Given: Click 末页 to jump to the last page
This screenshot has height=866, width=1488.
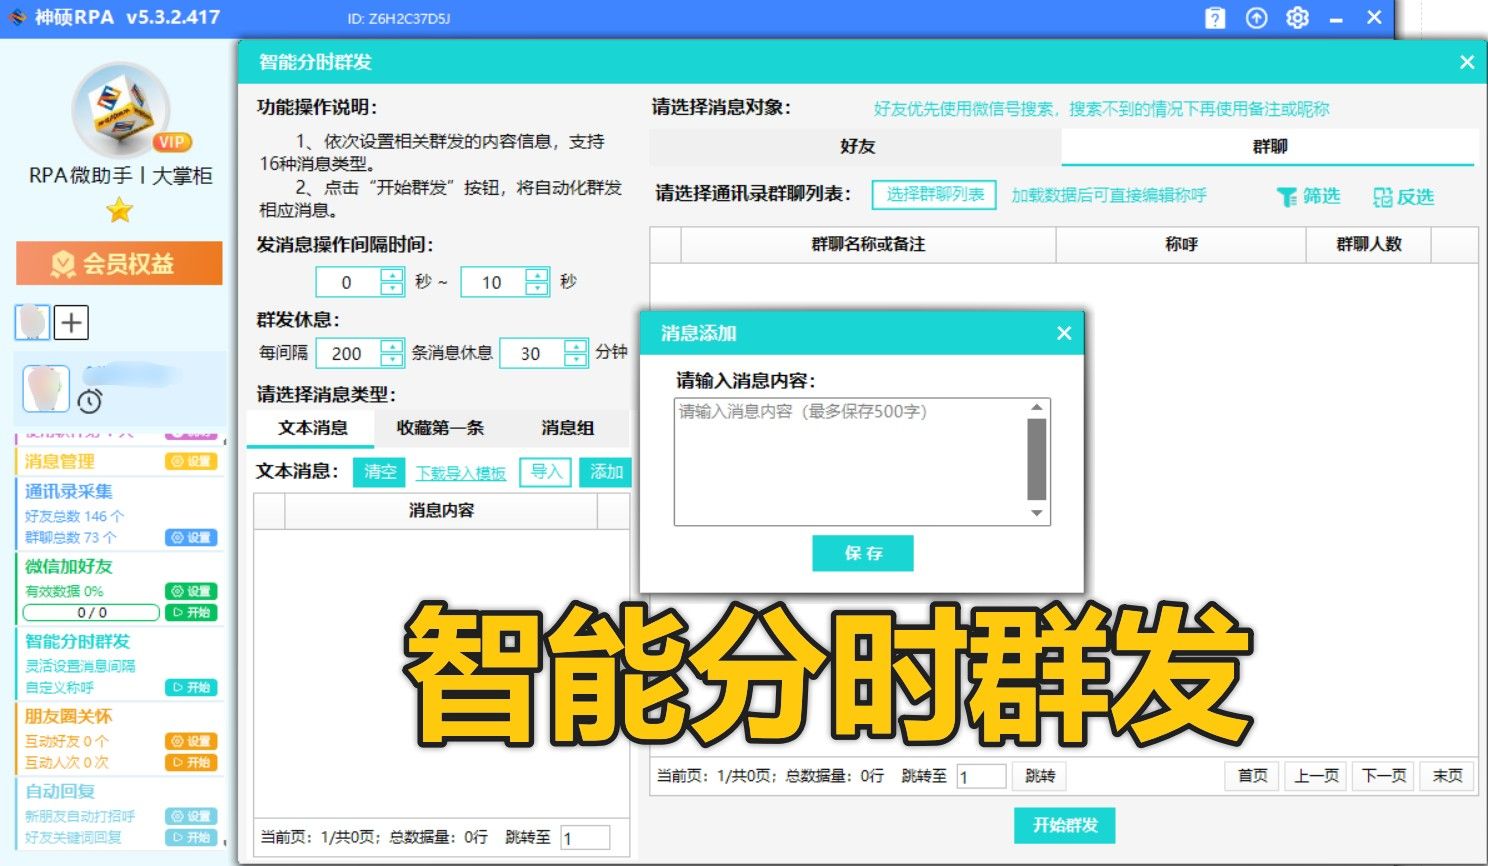Looking at the screenshot, I should (x=1445, y=775).
